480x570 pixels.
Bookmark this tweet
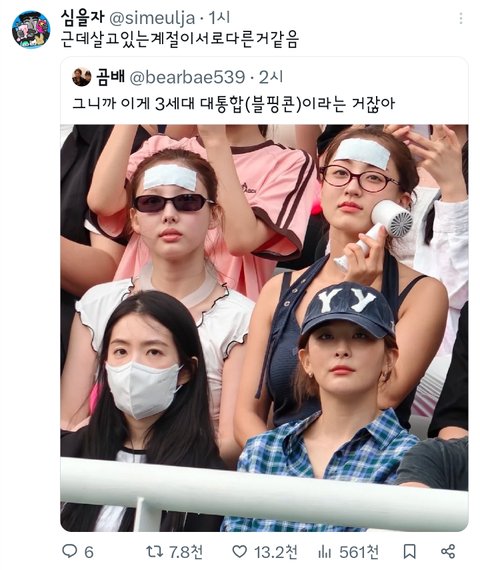click(x=409, y=552)
